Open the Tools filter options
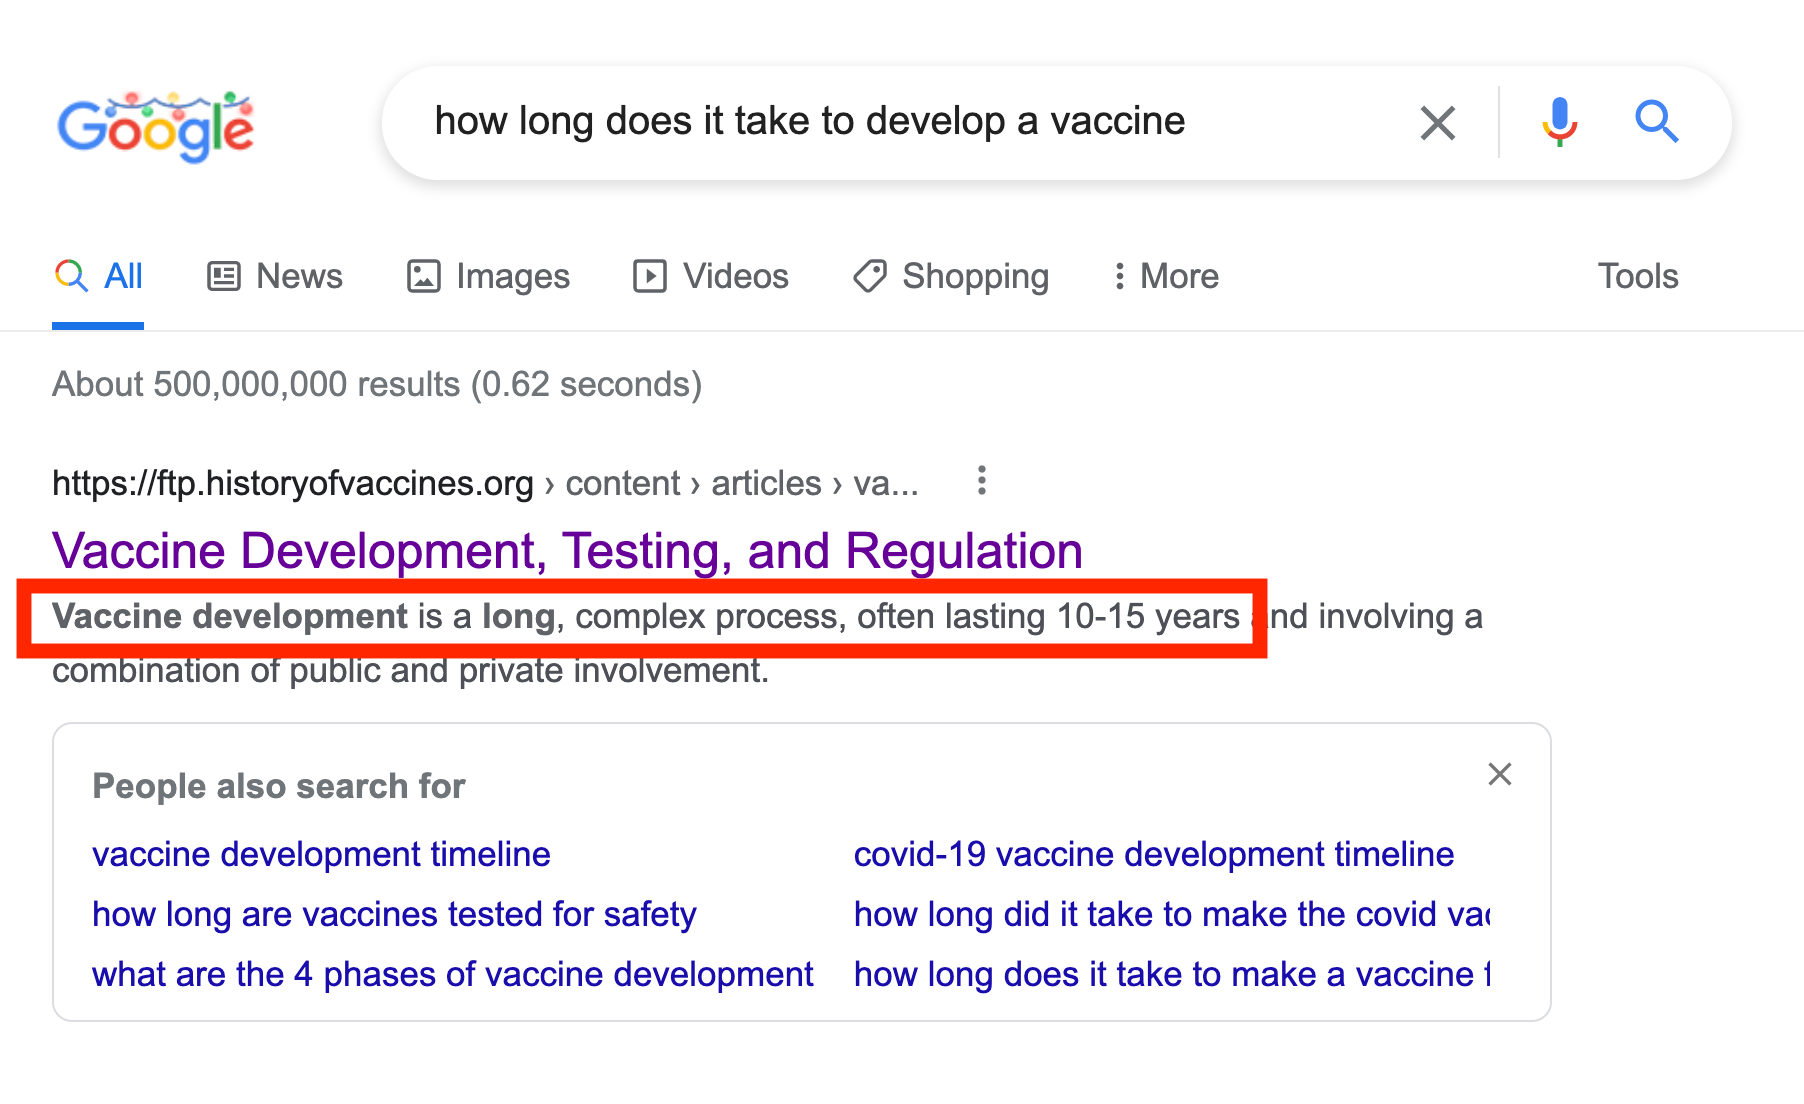Viewport: 1804px width, 1104px height. pyautogui.click(x=1637, y=276)
